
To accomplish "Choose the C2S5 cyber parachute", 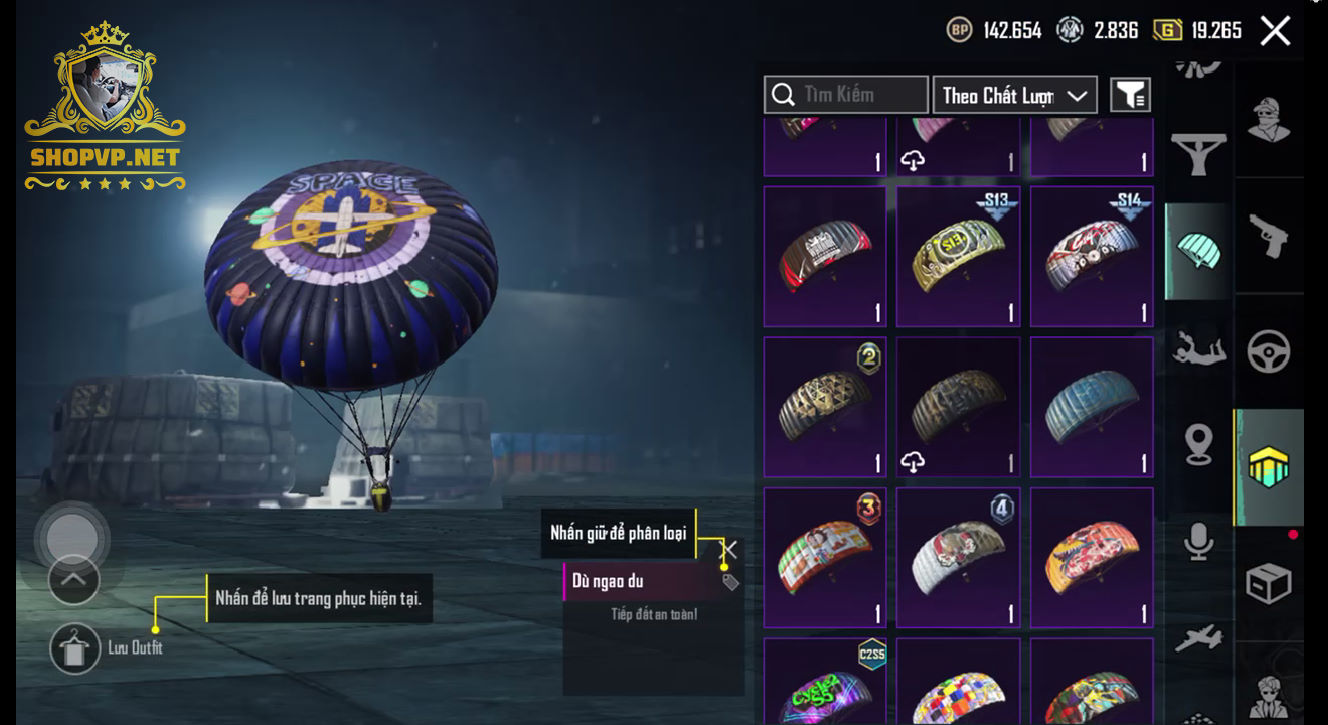I will point(825,681).
